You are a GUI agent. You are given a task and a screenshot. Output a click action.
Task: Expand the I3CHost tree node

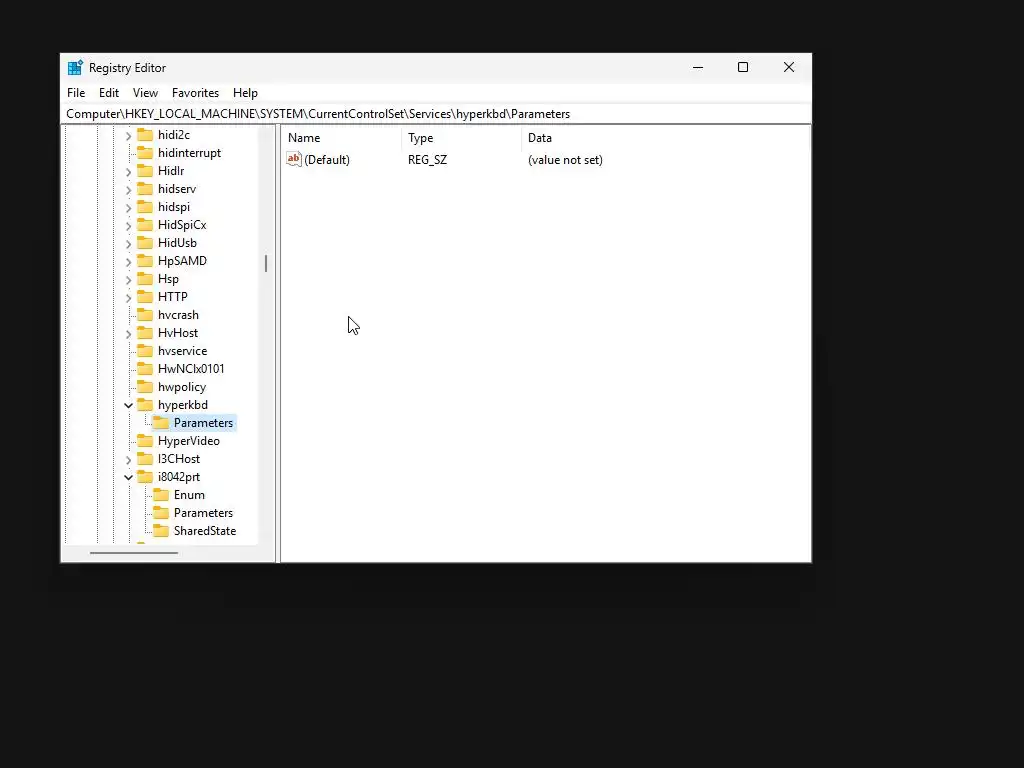tap(129, 460)
